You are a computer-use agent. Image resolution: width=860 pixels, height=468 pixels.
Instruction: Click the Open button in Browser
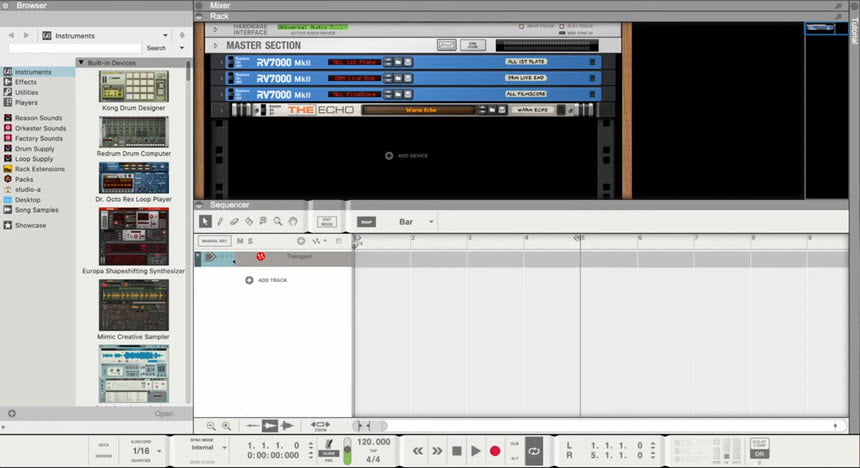164,414
